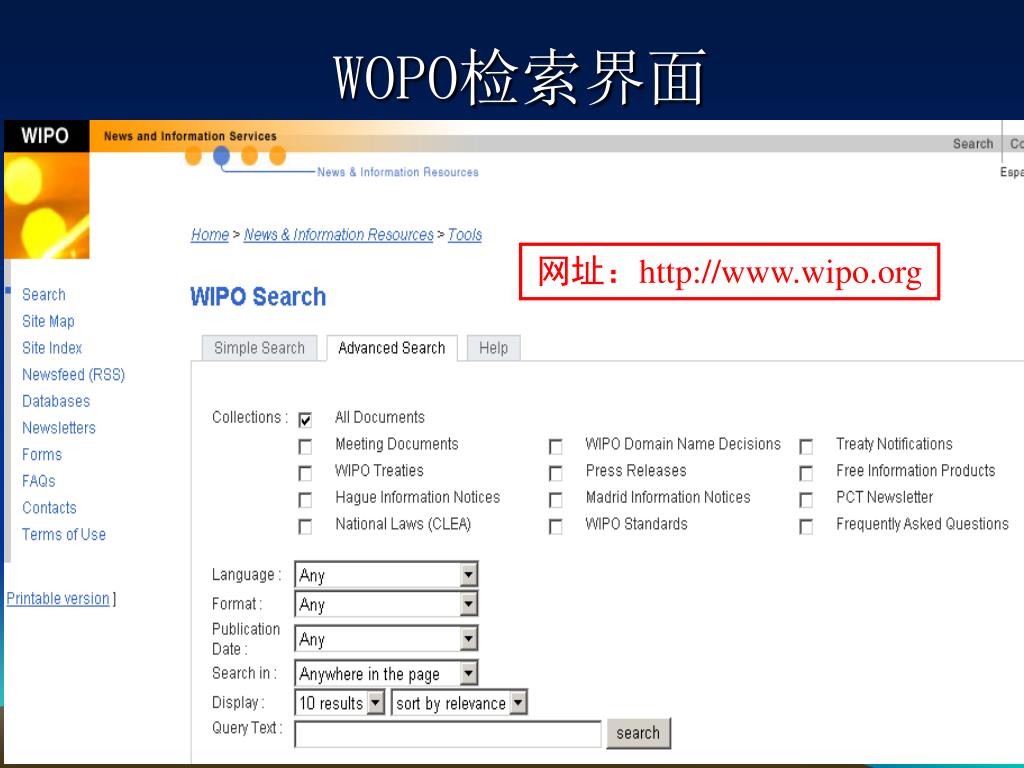Expand the Format dropdown

(x=386, y=604)
